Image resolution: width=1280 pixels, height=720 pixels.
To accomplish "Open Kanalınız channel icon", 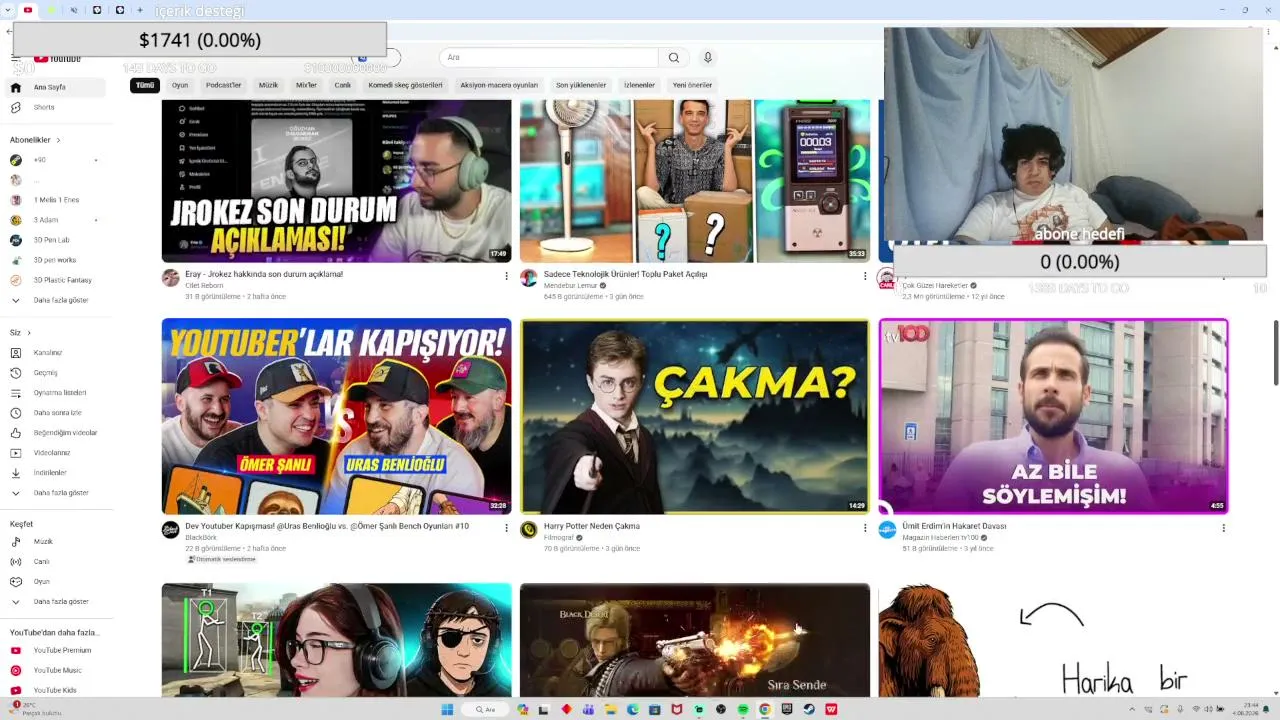I will 15,353.
